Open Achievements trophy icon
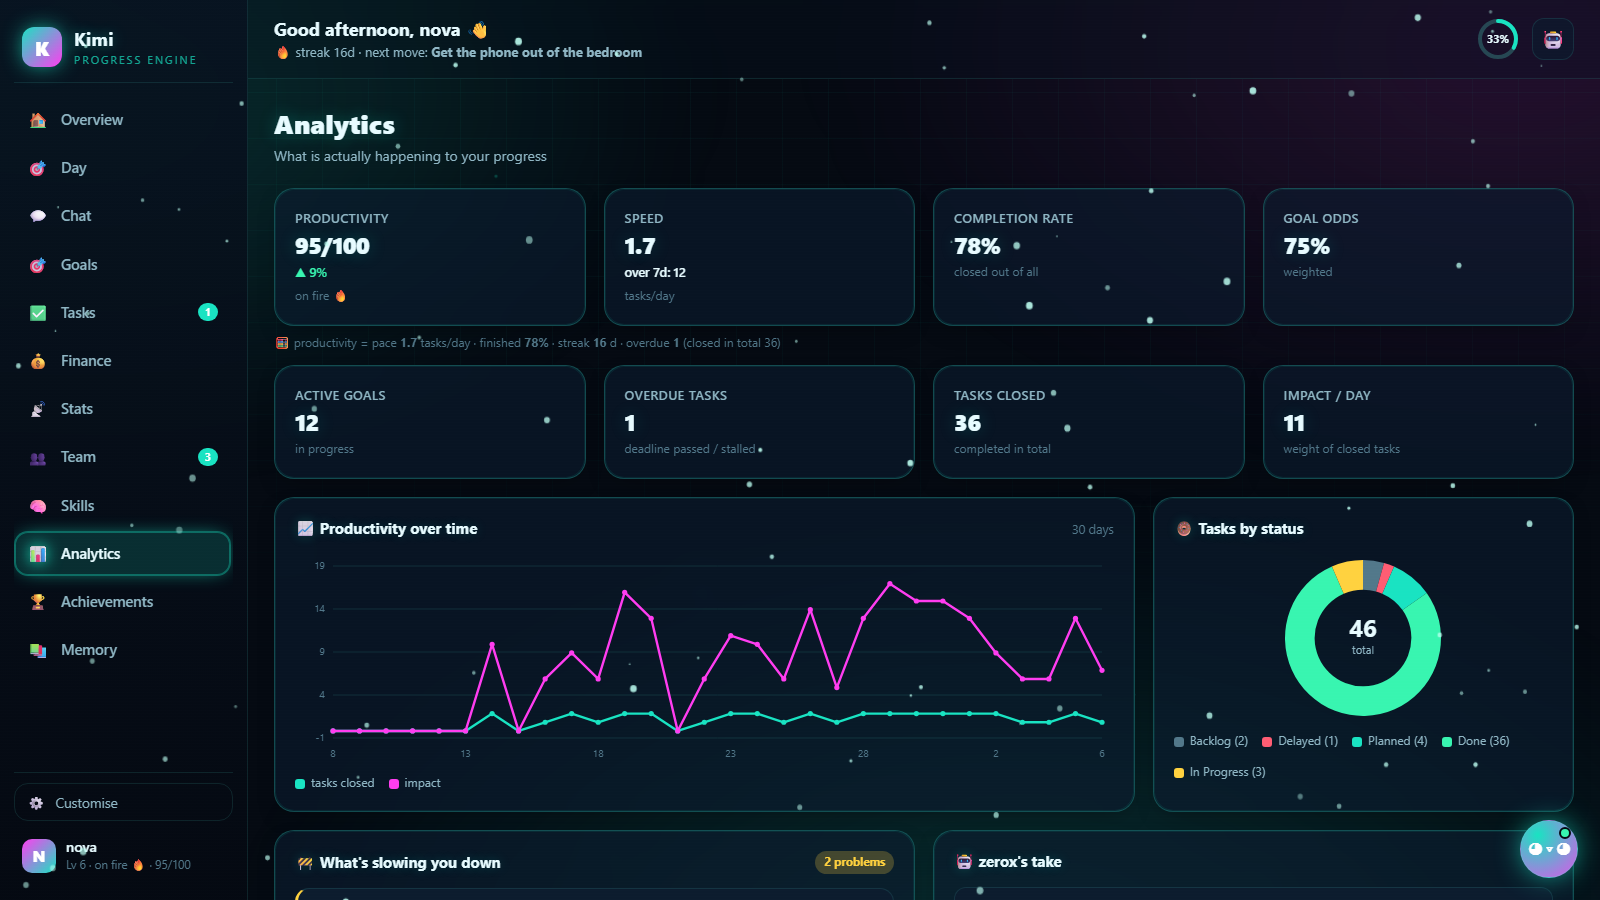 (x=38, y=602)
